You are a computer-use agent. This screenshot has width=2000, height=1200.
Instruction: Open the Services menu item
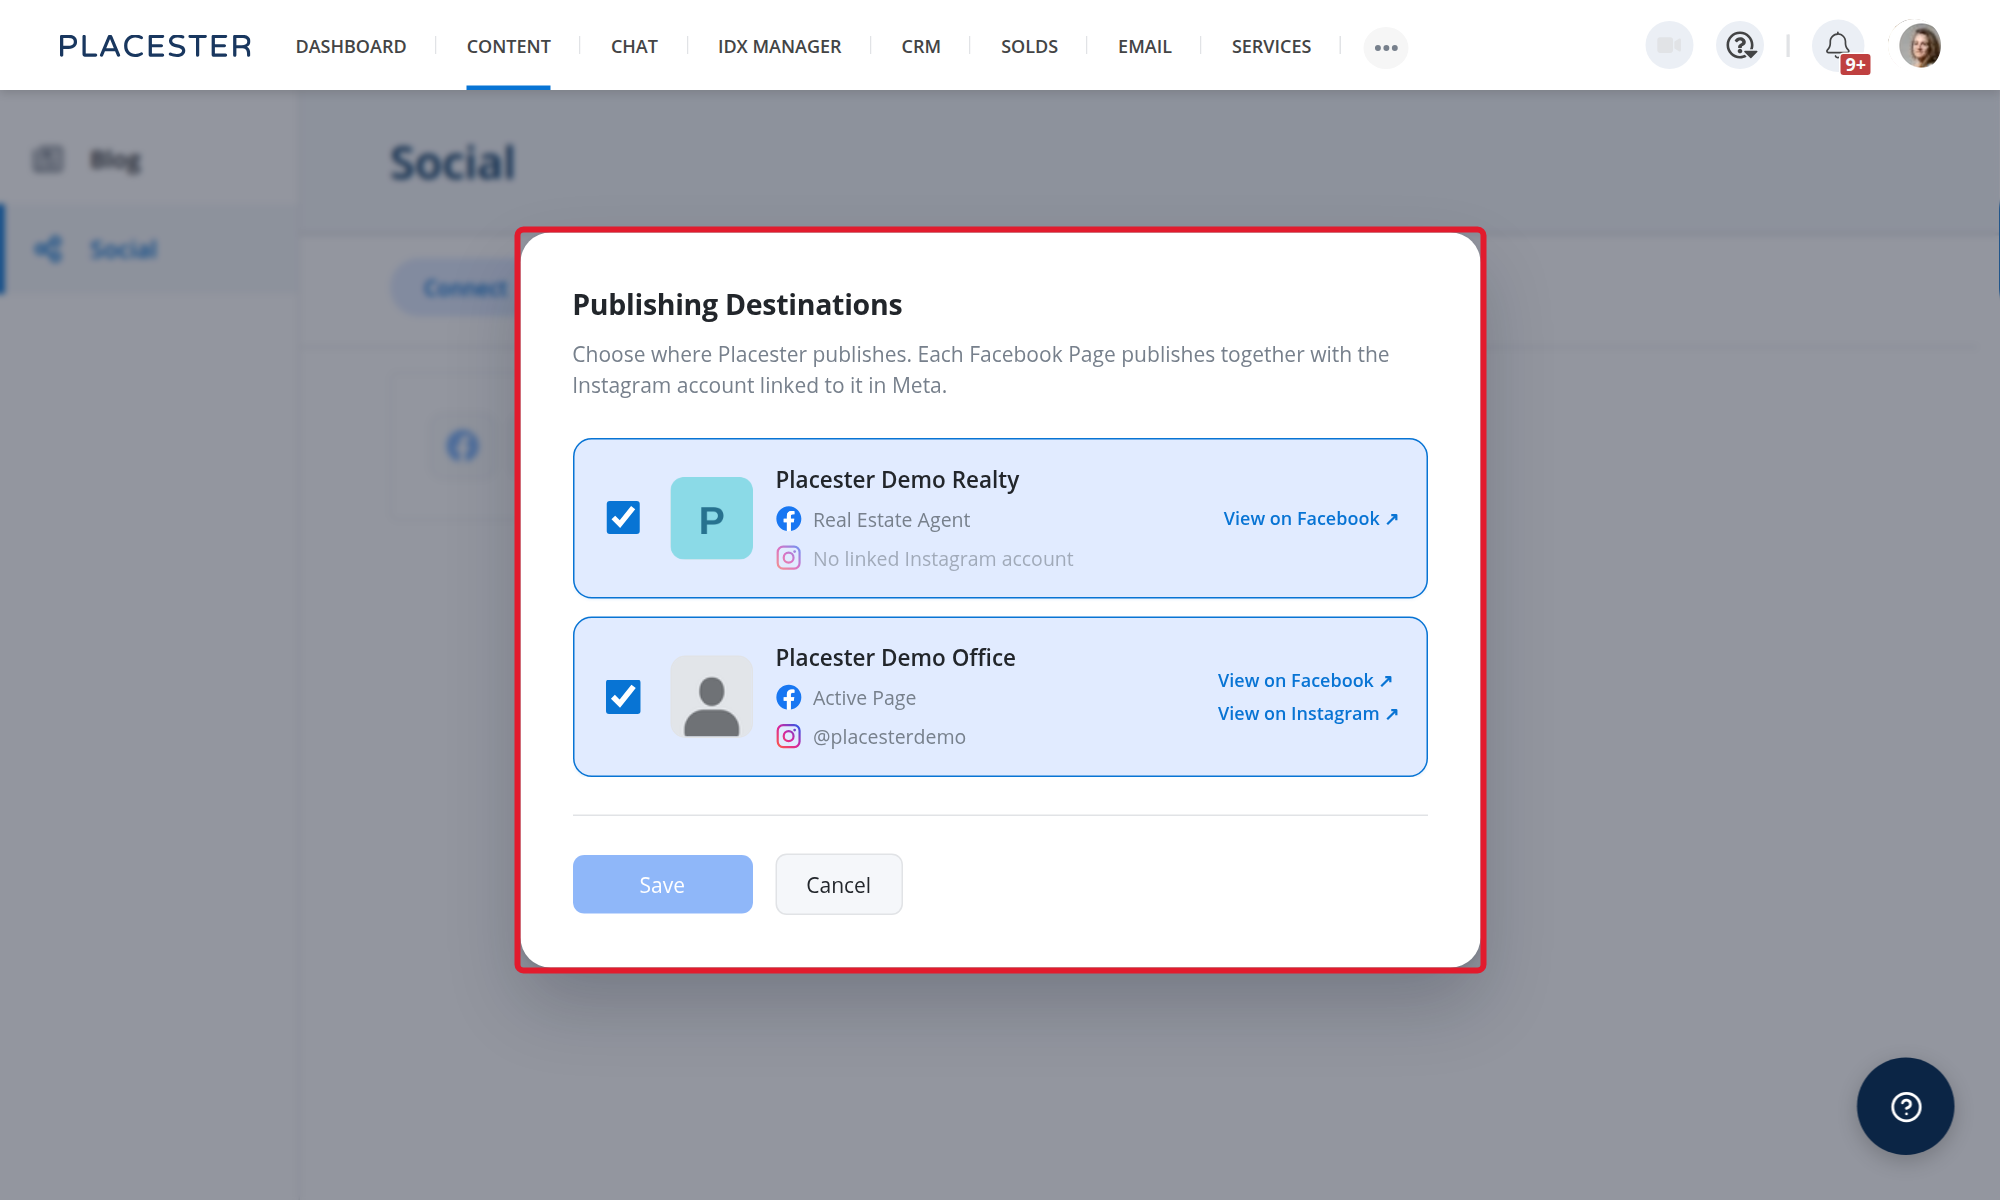click(x=1271, y=46)
